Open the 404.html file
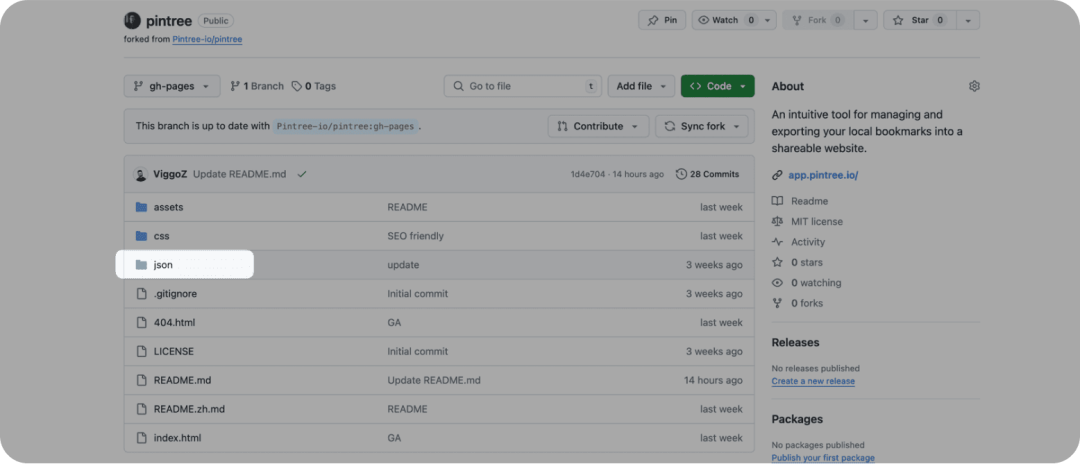 click(173, 323)
